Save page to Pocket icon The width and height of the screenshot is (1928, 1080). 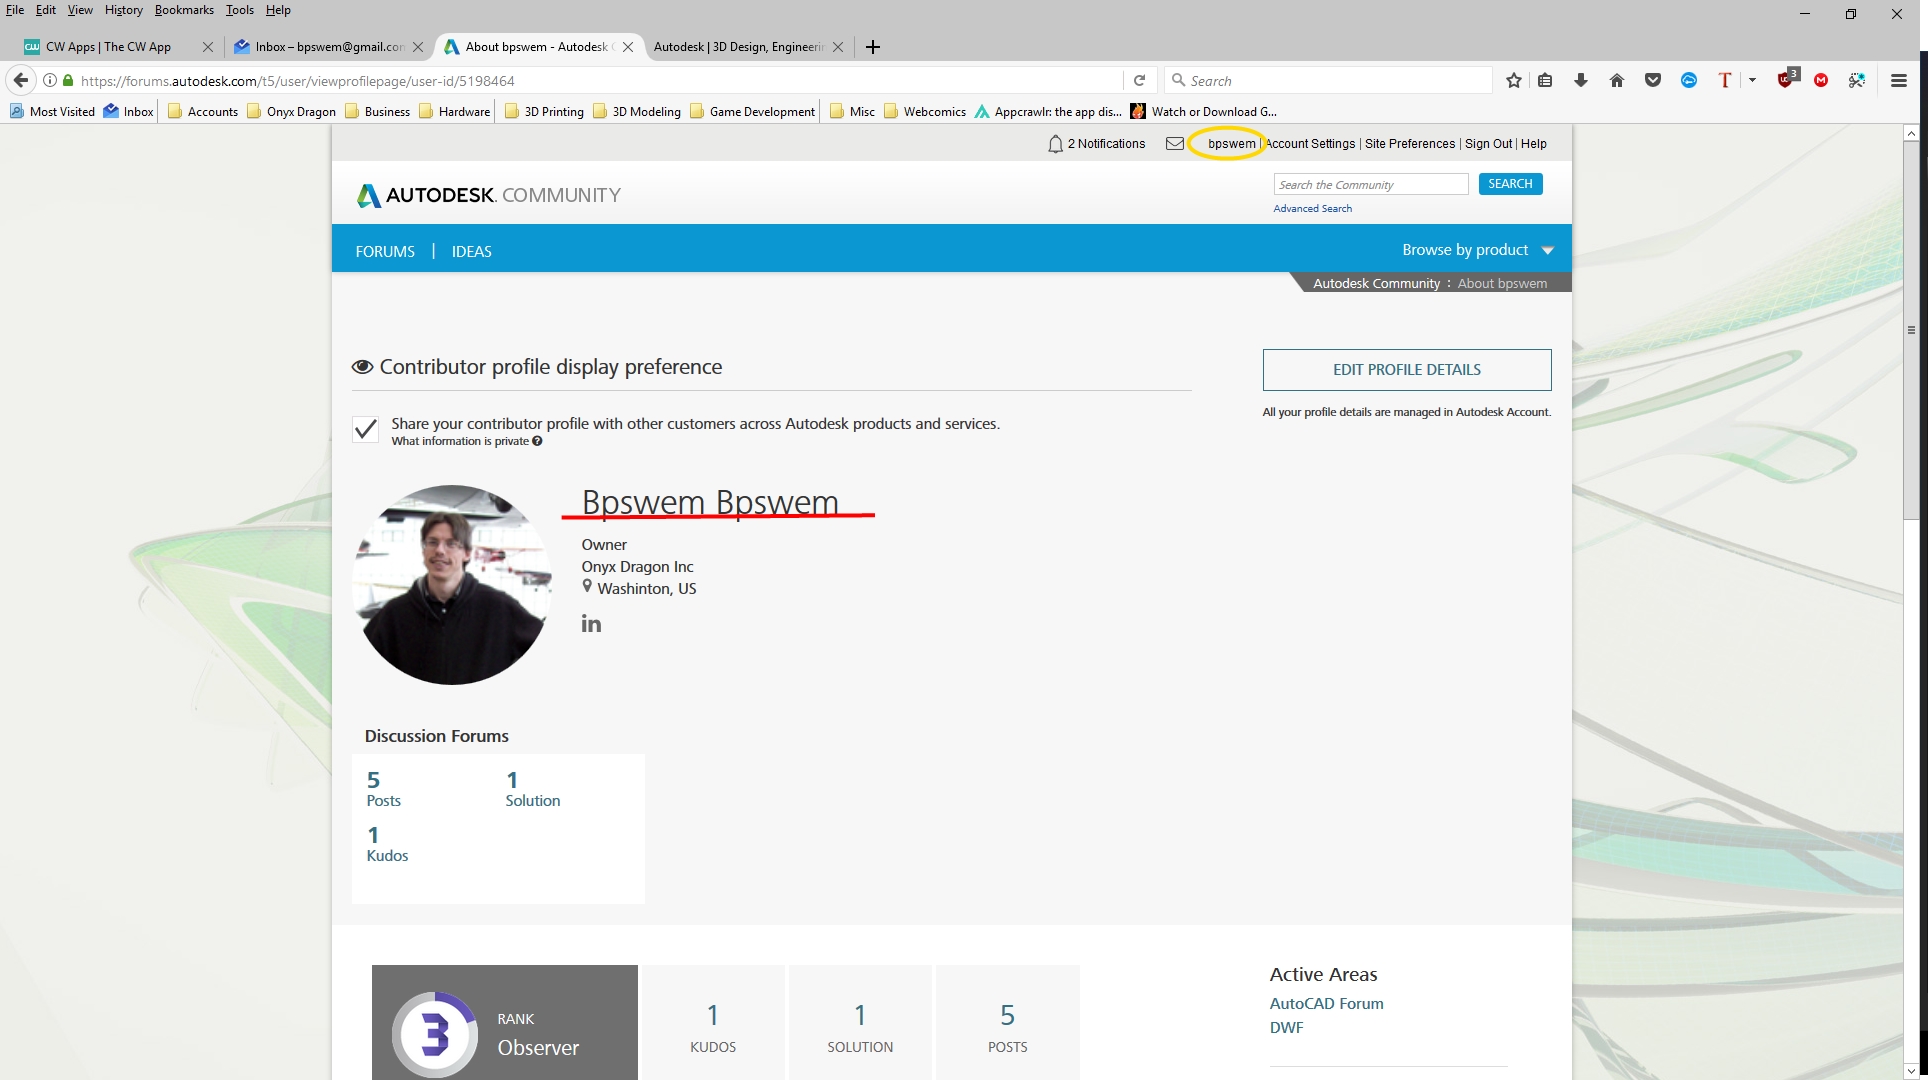pyautogui.click(x=1653, y=81)
